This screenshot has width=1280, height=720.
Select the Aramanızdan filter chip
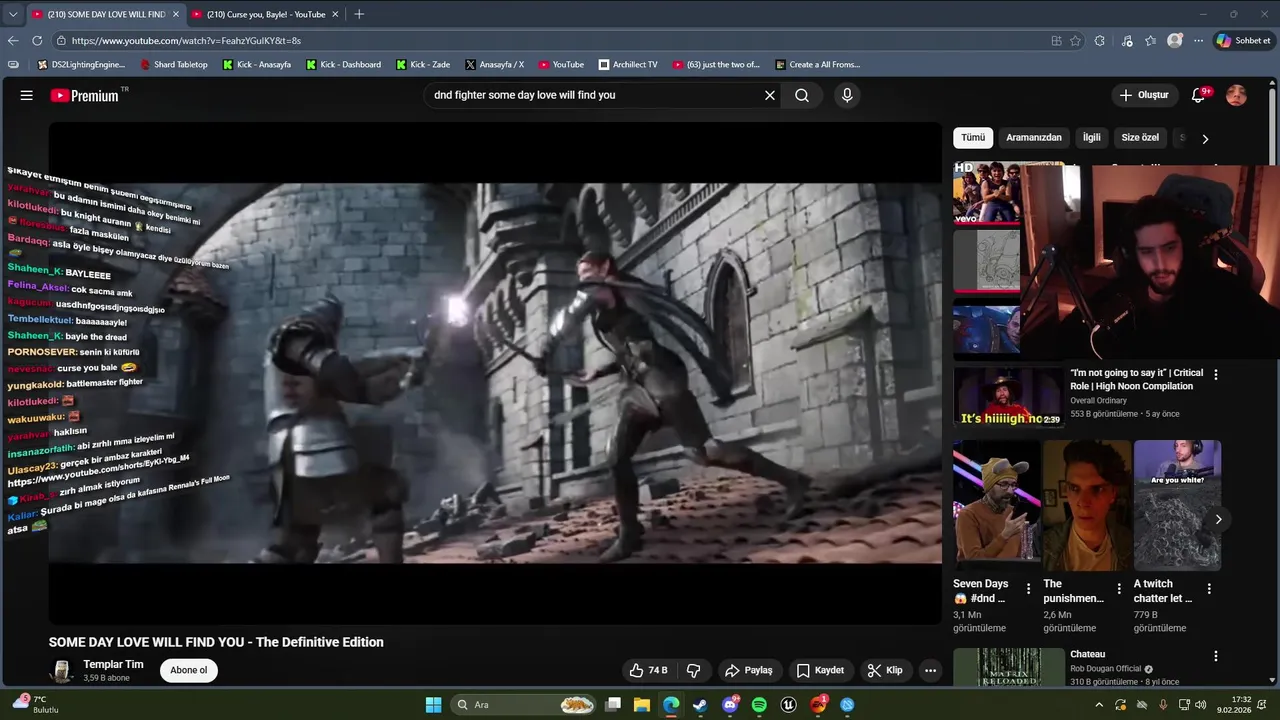coord(1034,138)
